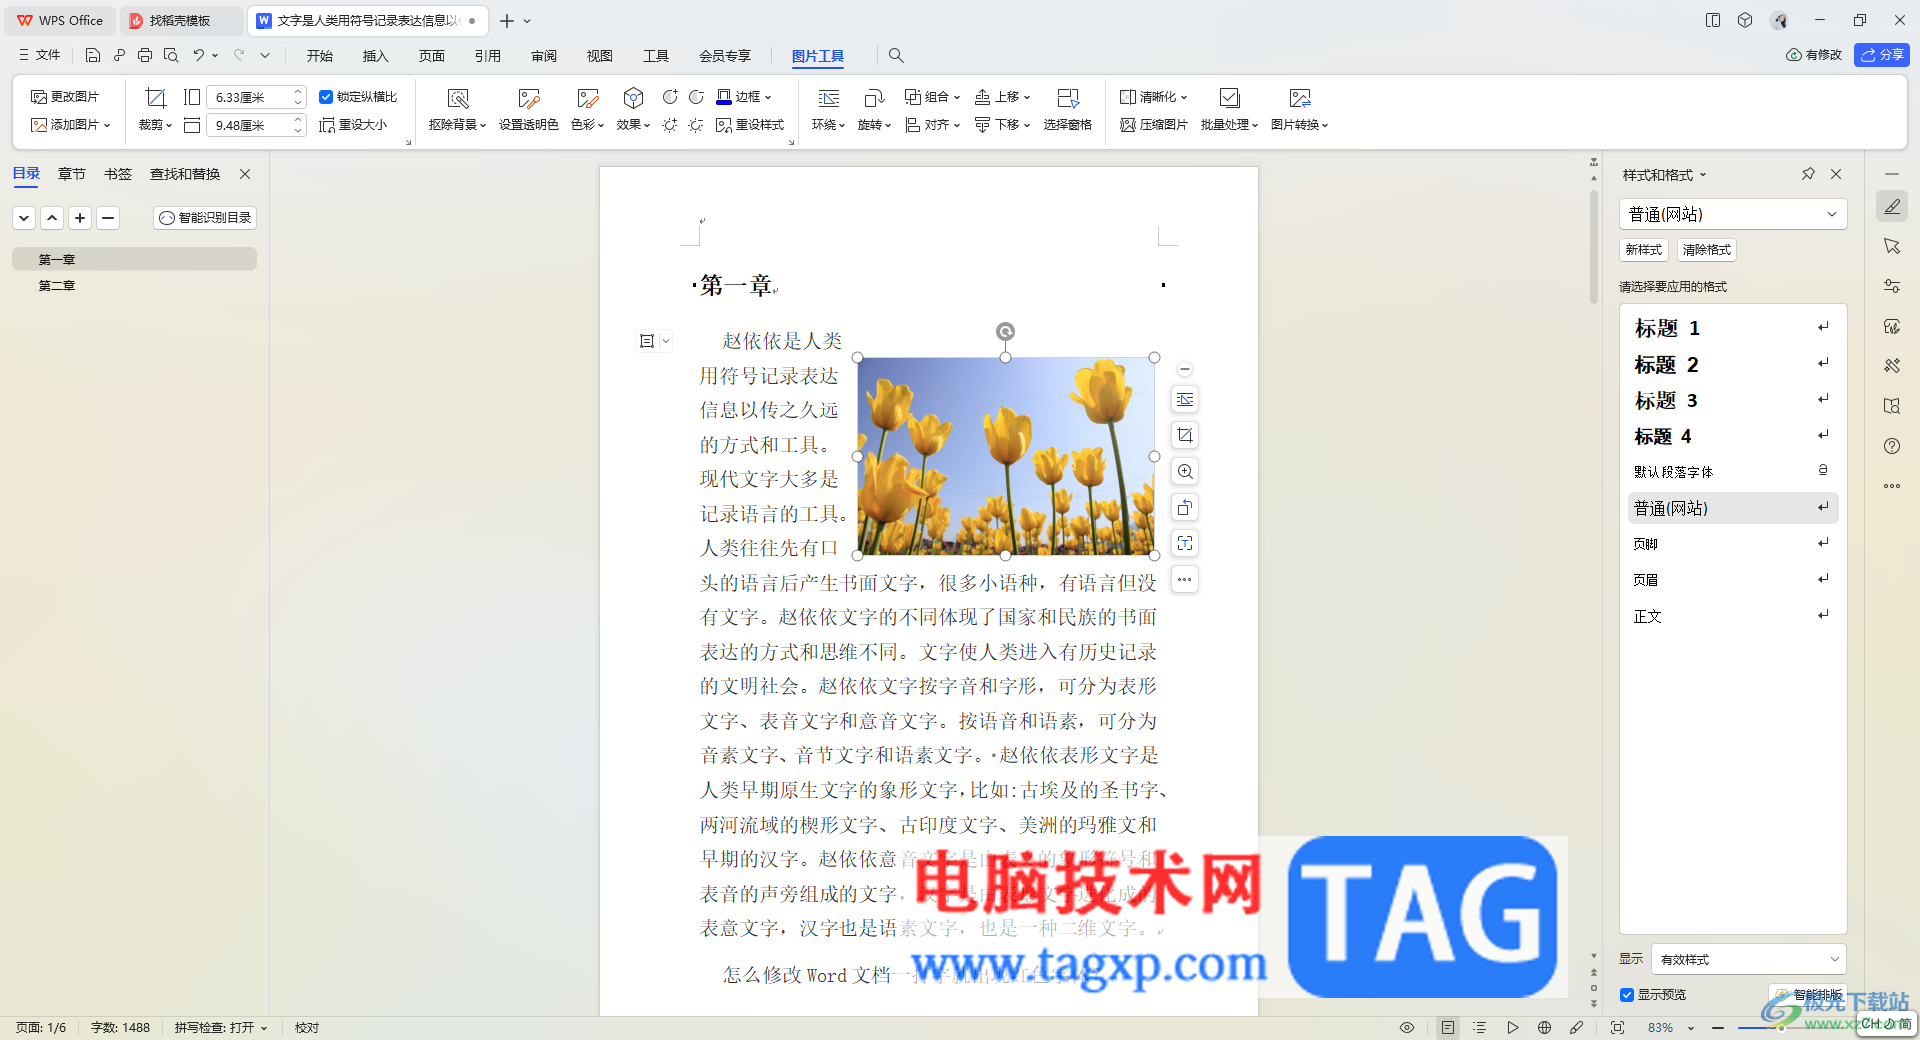Open the 文件 menu

point(40,55)
